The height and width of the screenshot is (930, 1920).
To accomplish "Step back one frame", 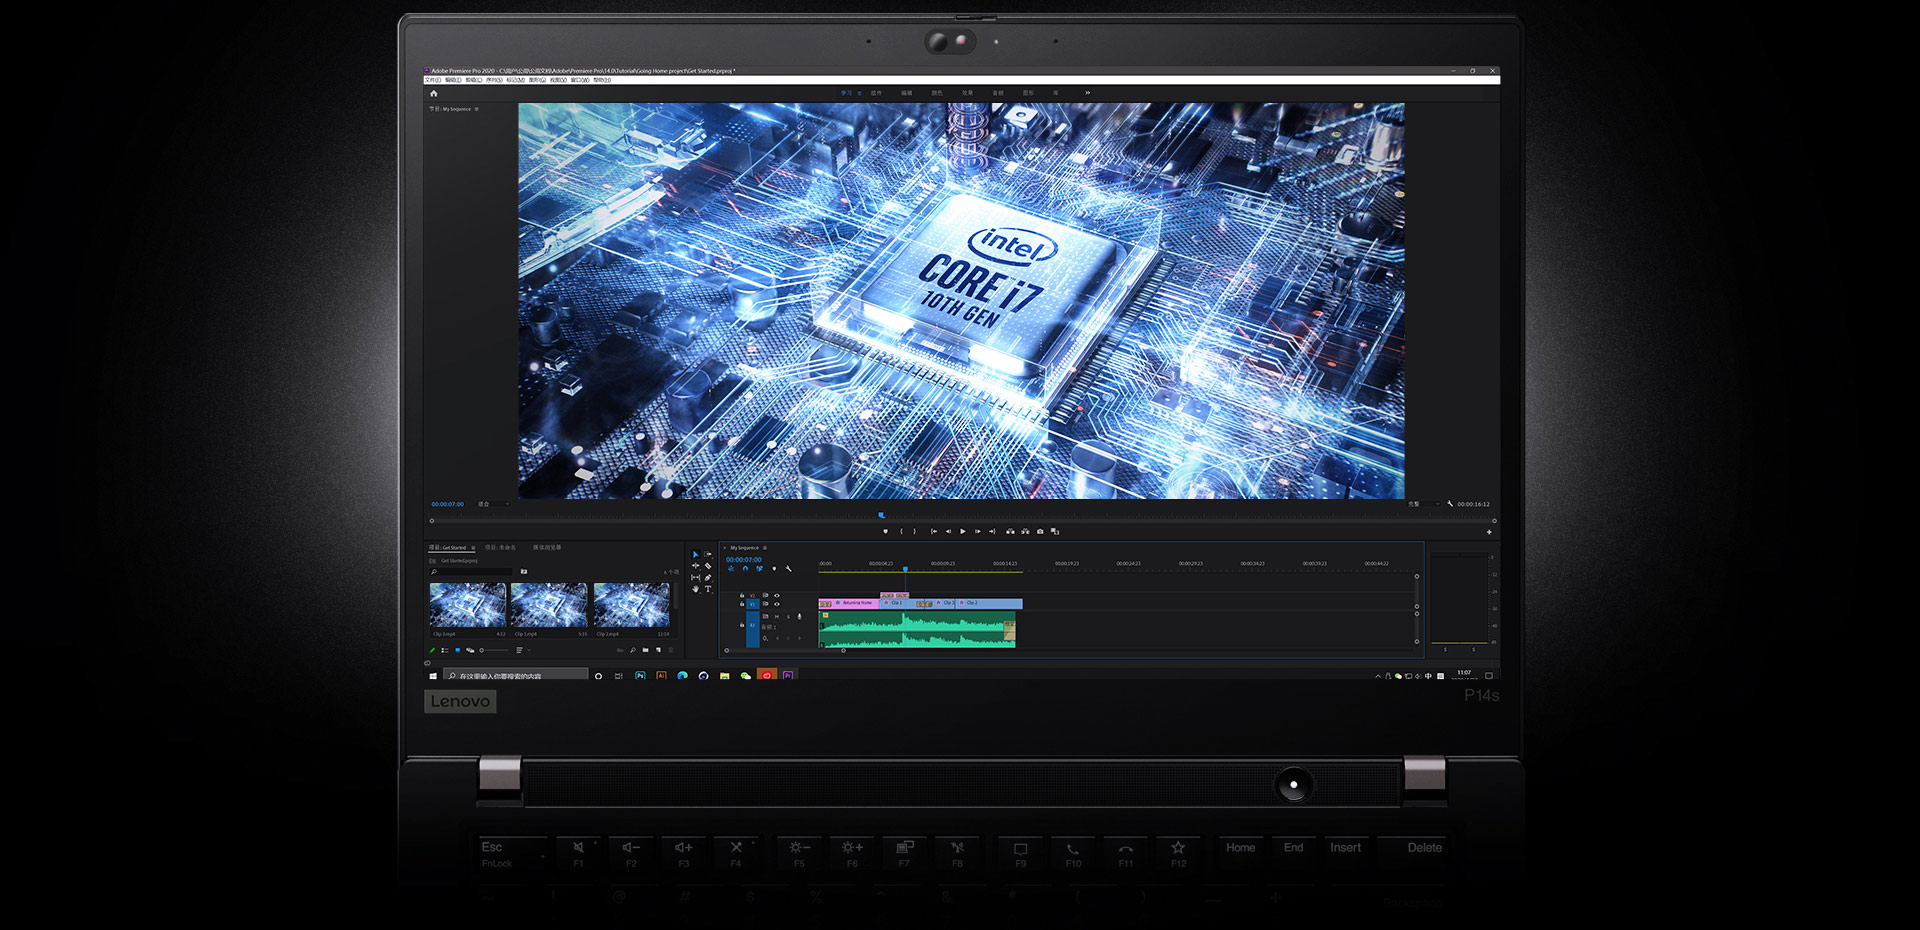I will (948, 531).
